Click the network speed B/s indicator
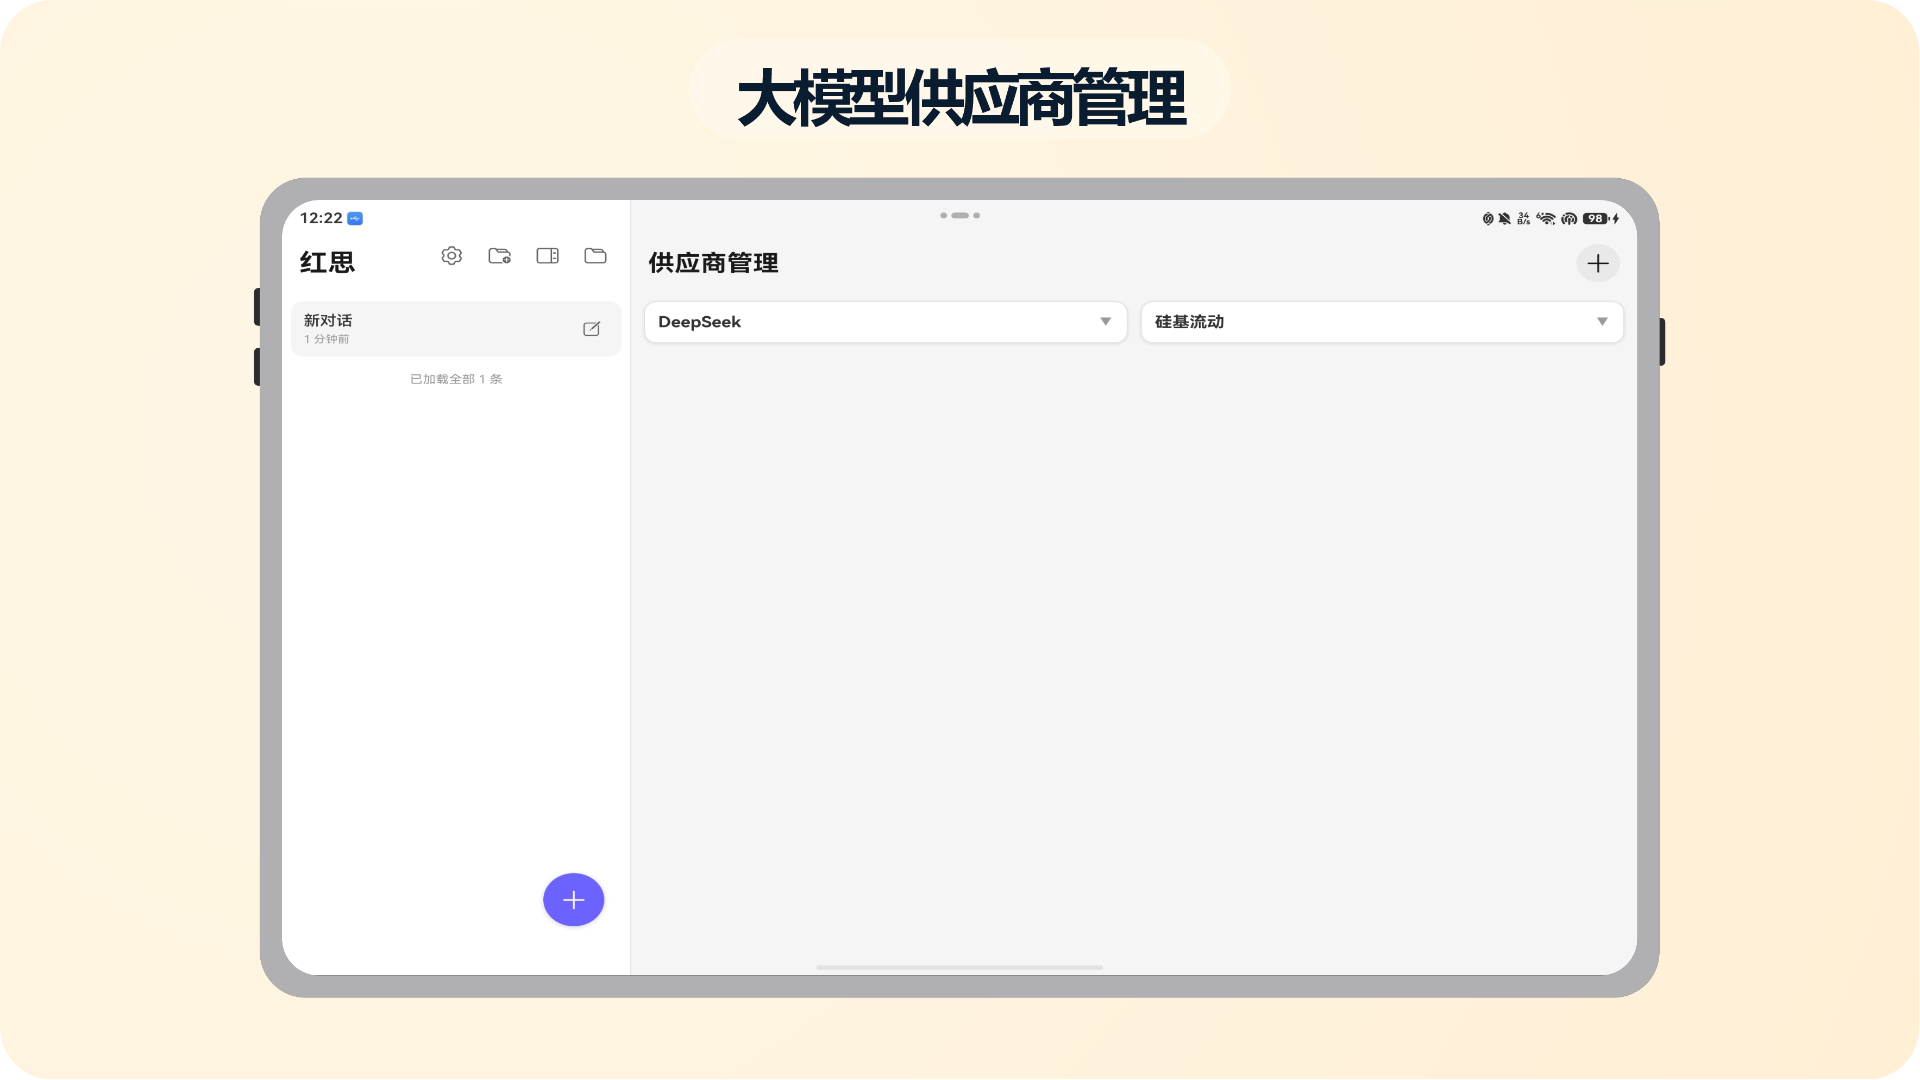The height and width of the screenshot is (1080, 1920). click(x=1524, y=218)
